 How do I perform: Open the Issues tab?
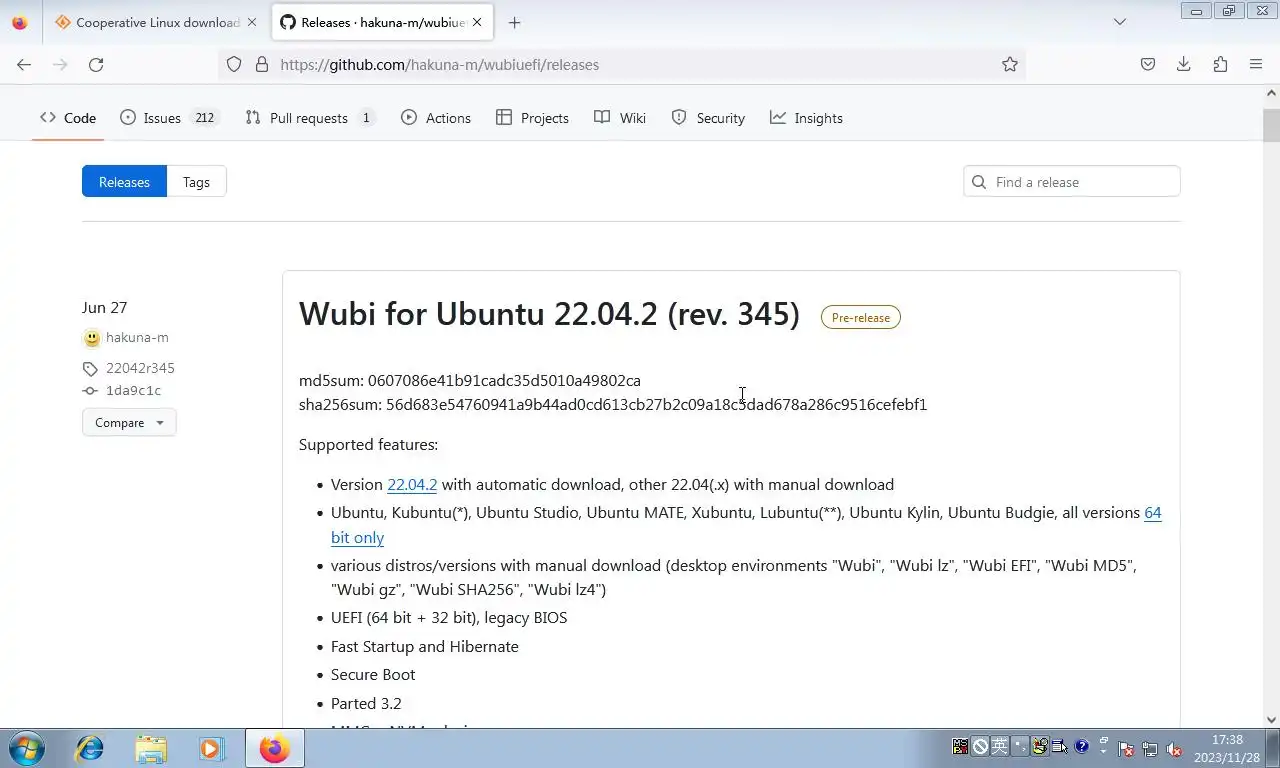click(169, 118)
